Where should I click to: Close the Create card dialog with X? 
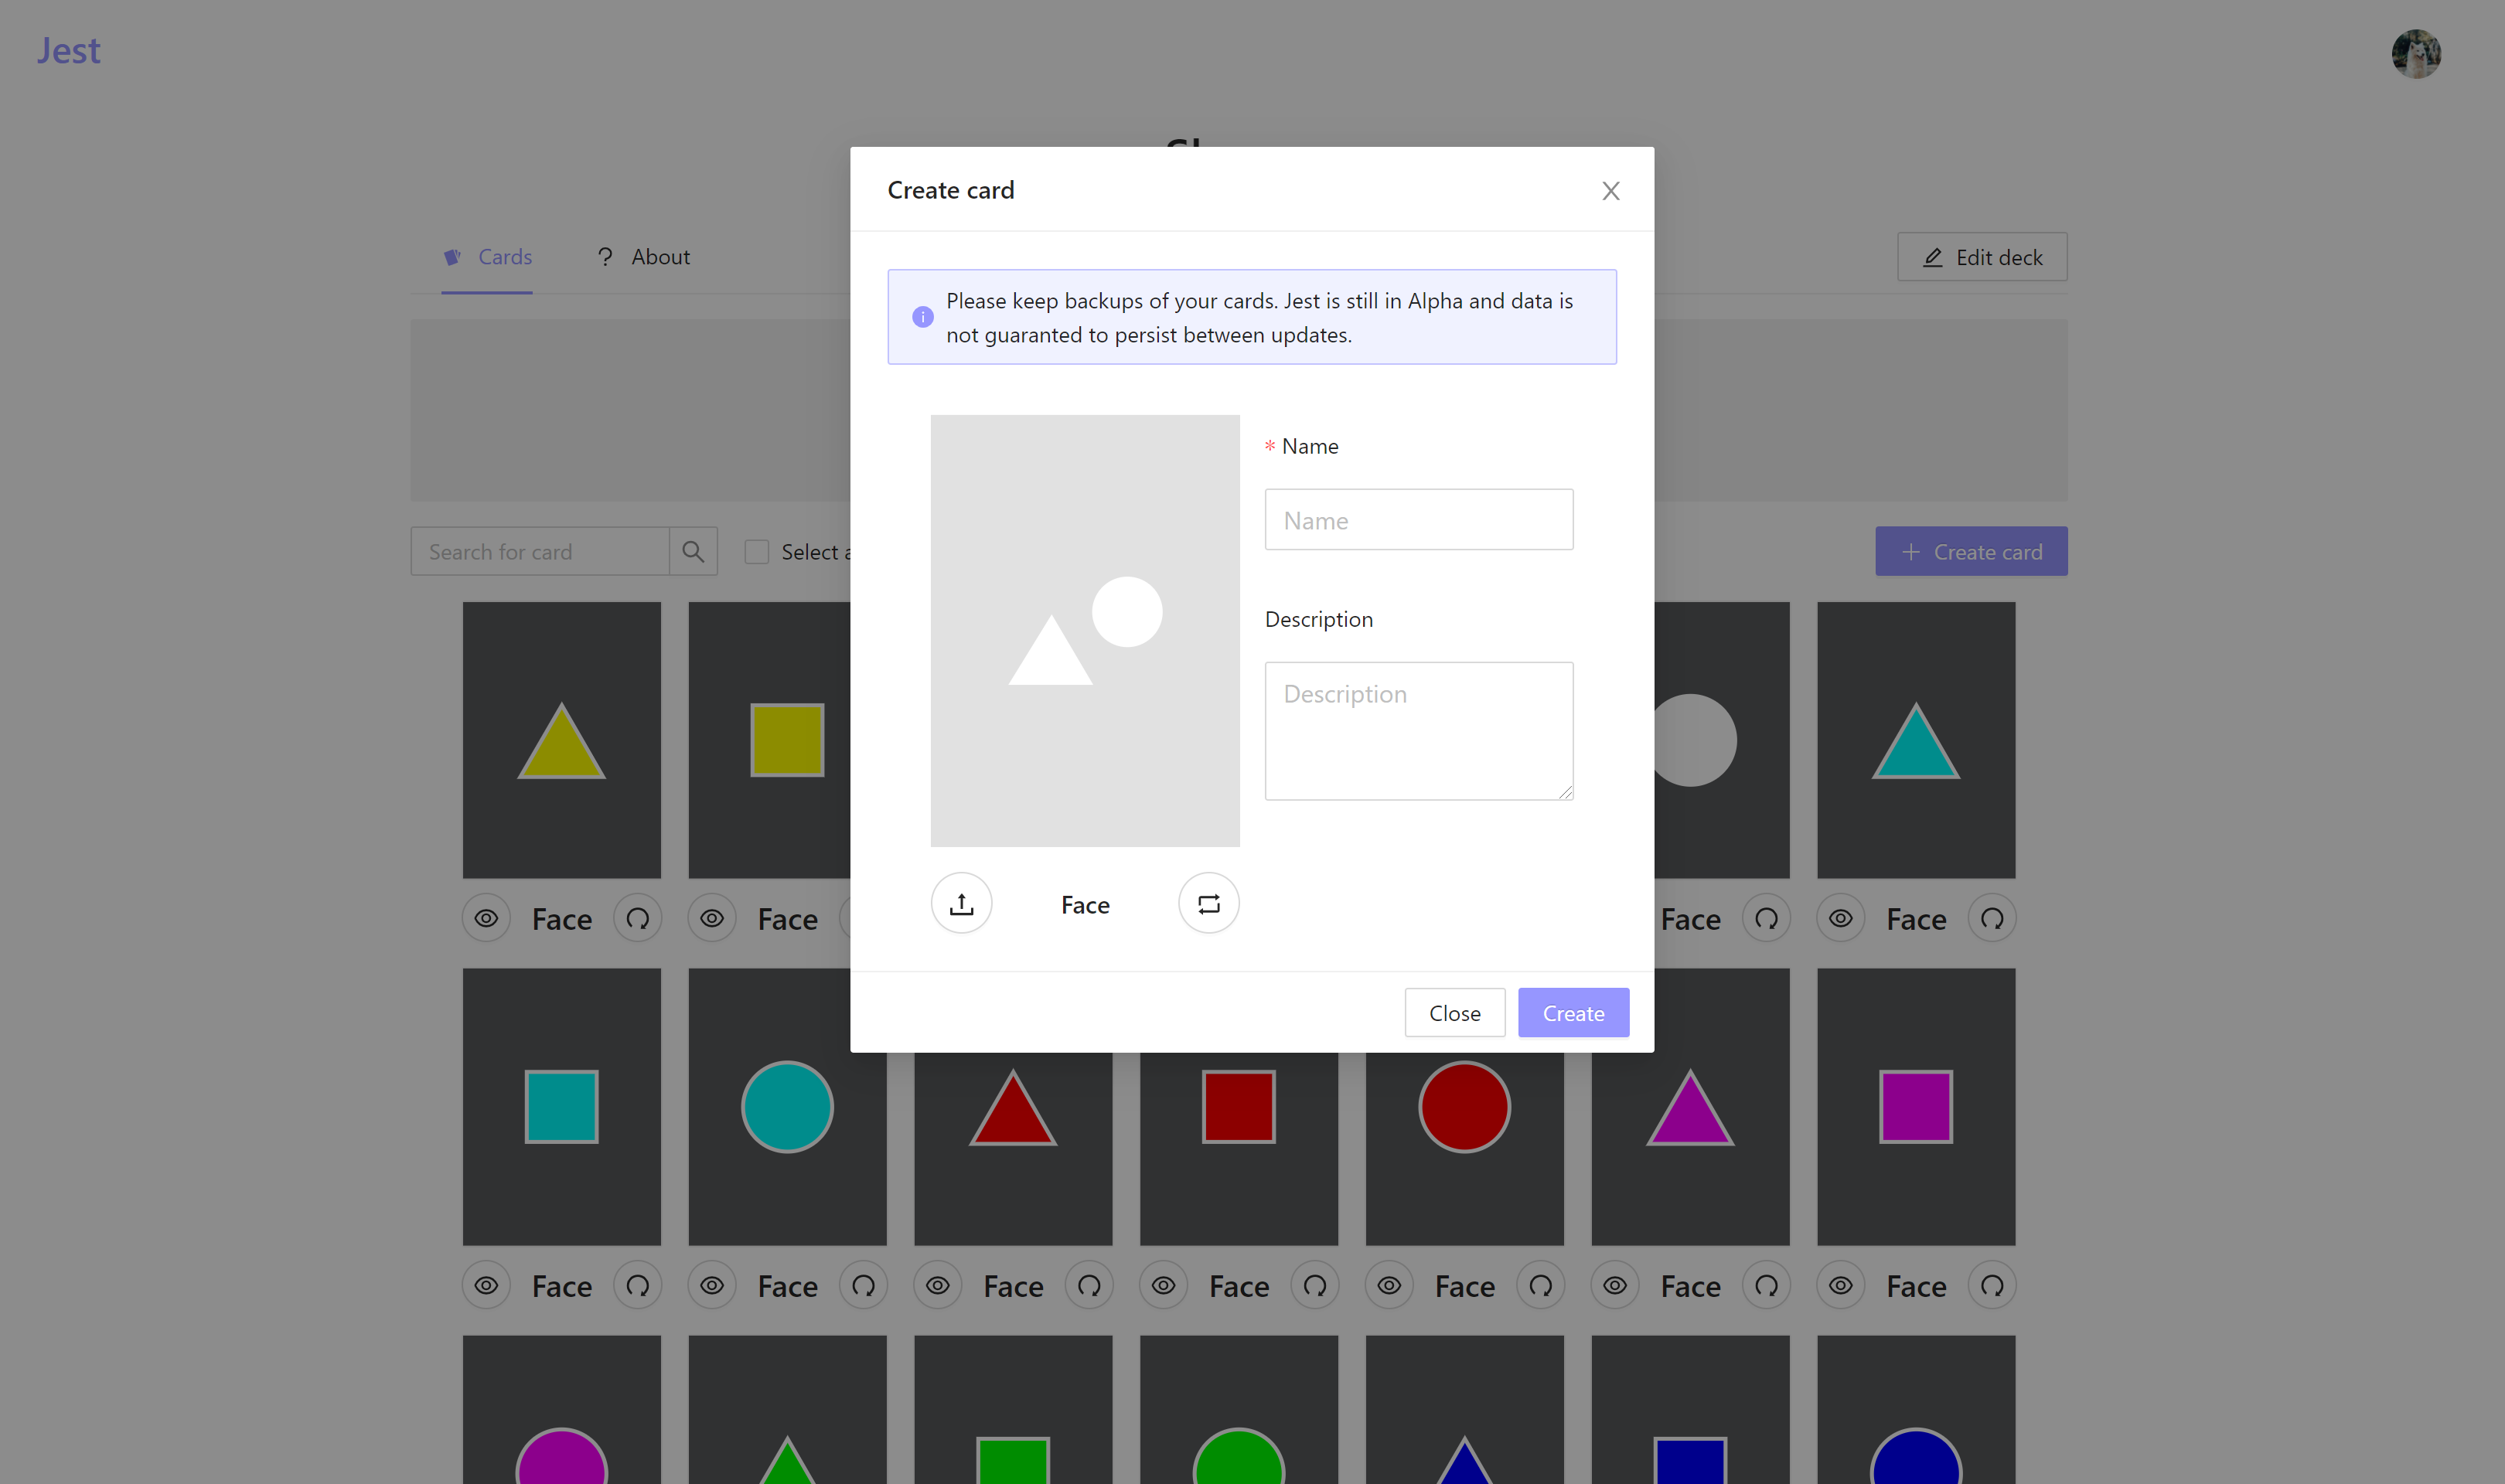coord(1610,190)
